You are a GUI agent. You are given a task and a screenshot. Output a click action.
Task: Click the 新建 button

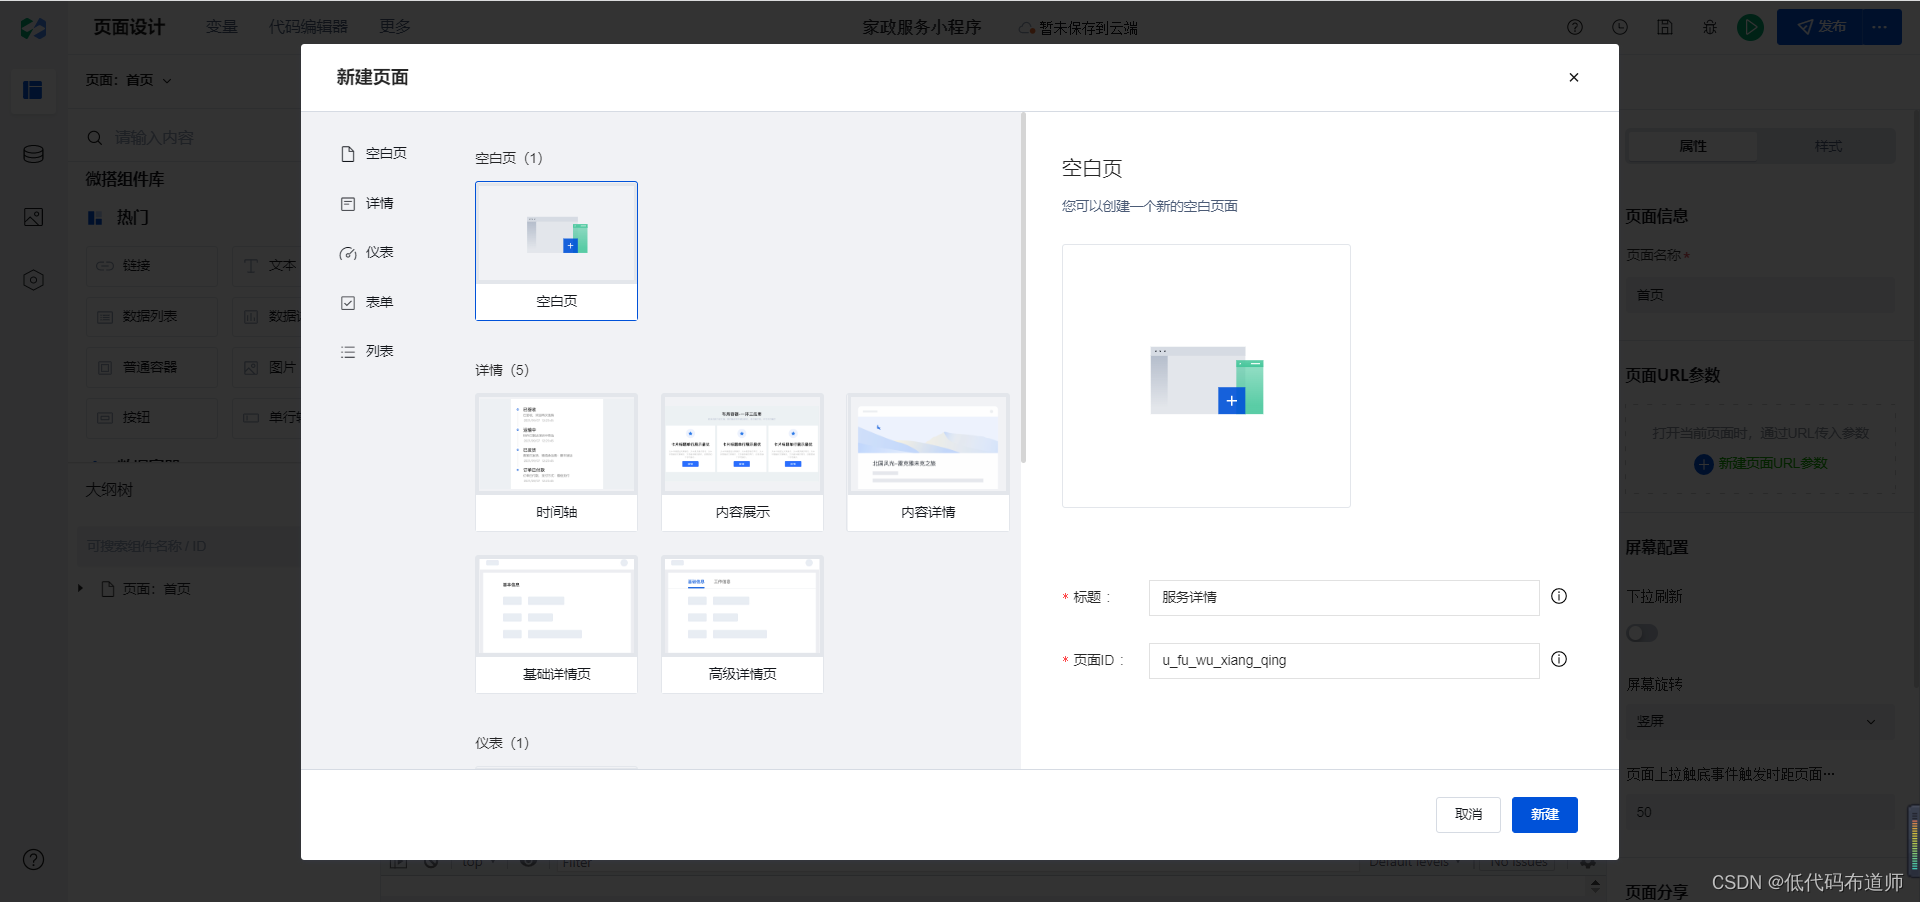[x=1545, y=815]
